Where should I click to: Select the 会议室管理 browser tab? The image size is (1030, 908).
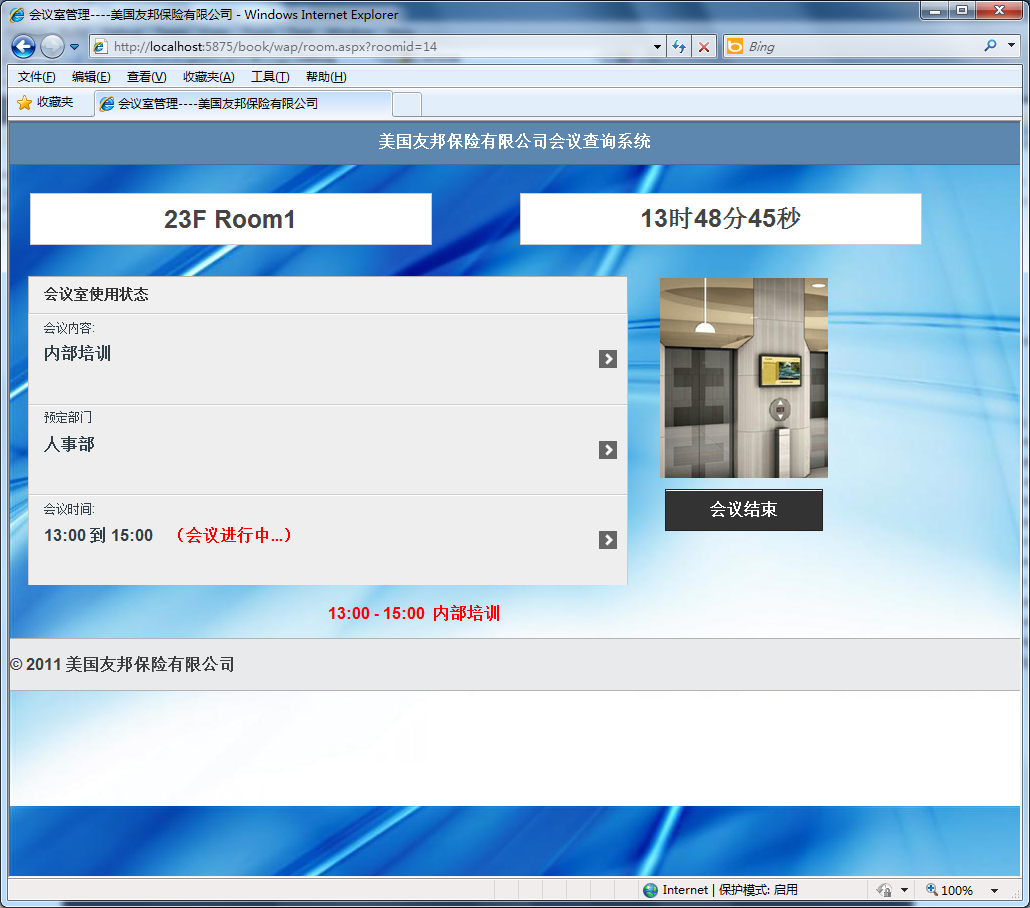[x=244, y=104]
